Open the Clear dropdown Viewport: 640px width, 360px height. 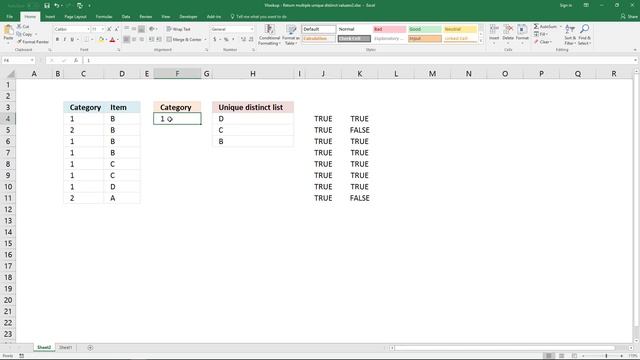tap(544, 42)
